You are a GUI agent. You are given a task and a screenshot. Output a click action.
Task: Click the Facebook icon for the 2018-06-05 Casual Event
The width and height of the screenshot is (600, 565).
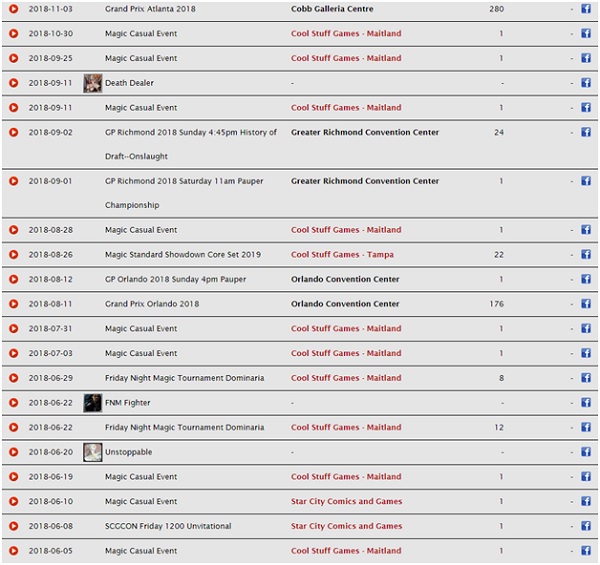(x=586, y=551)
